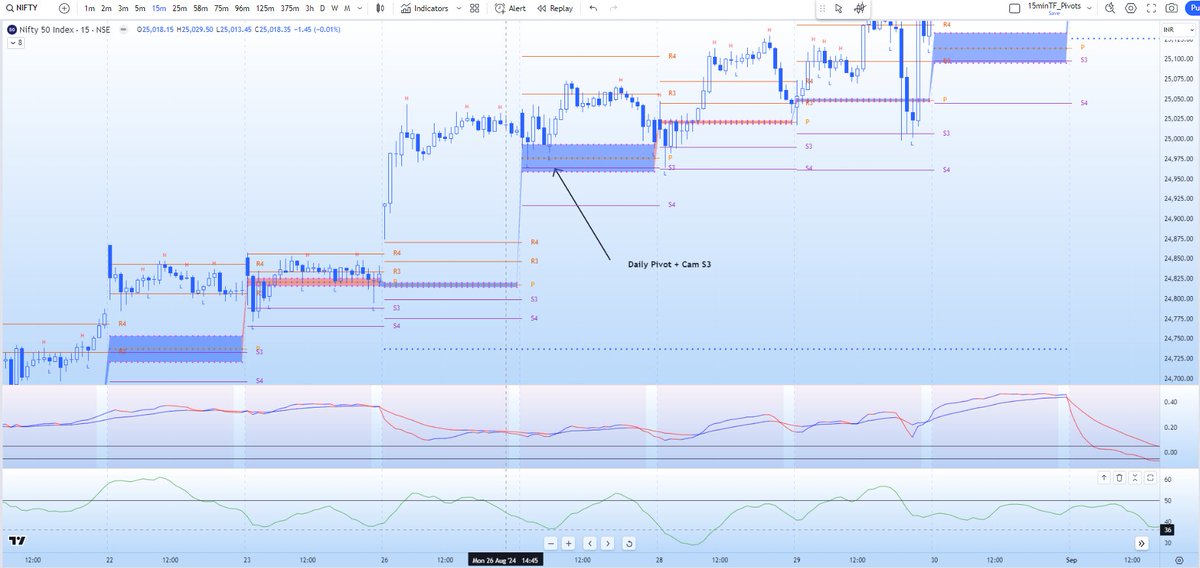Maximize the RSI pane
This screenshot has height=568, width=1200.
[x=1148, y=479]
